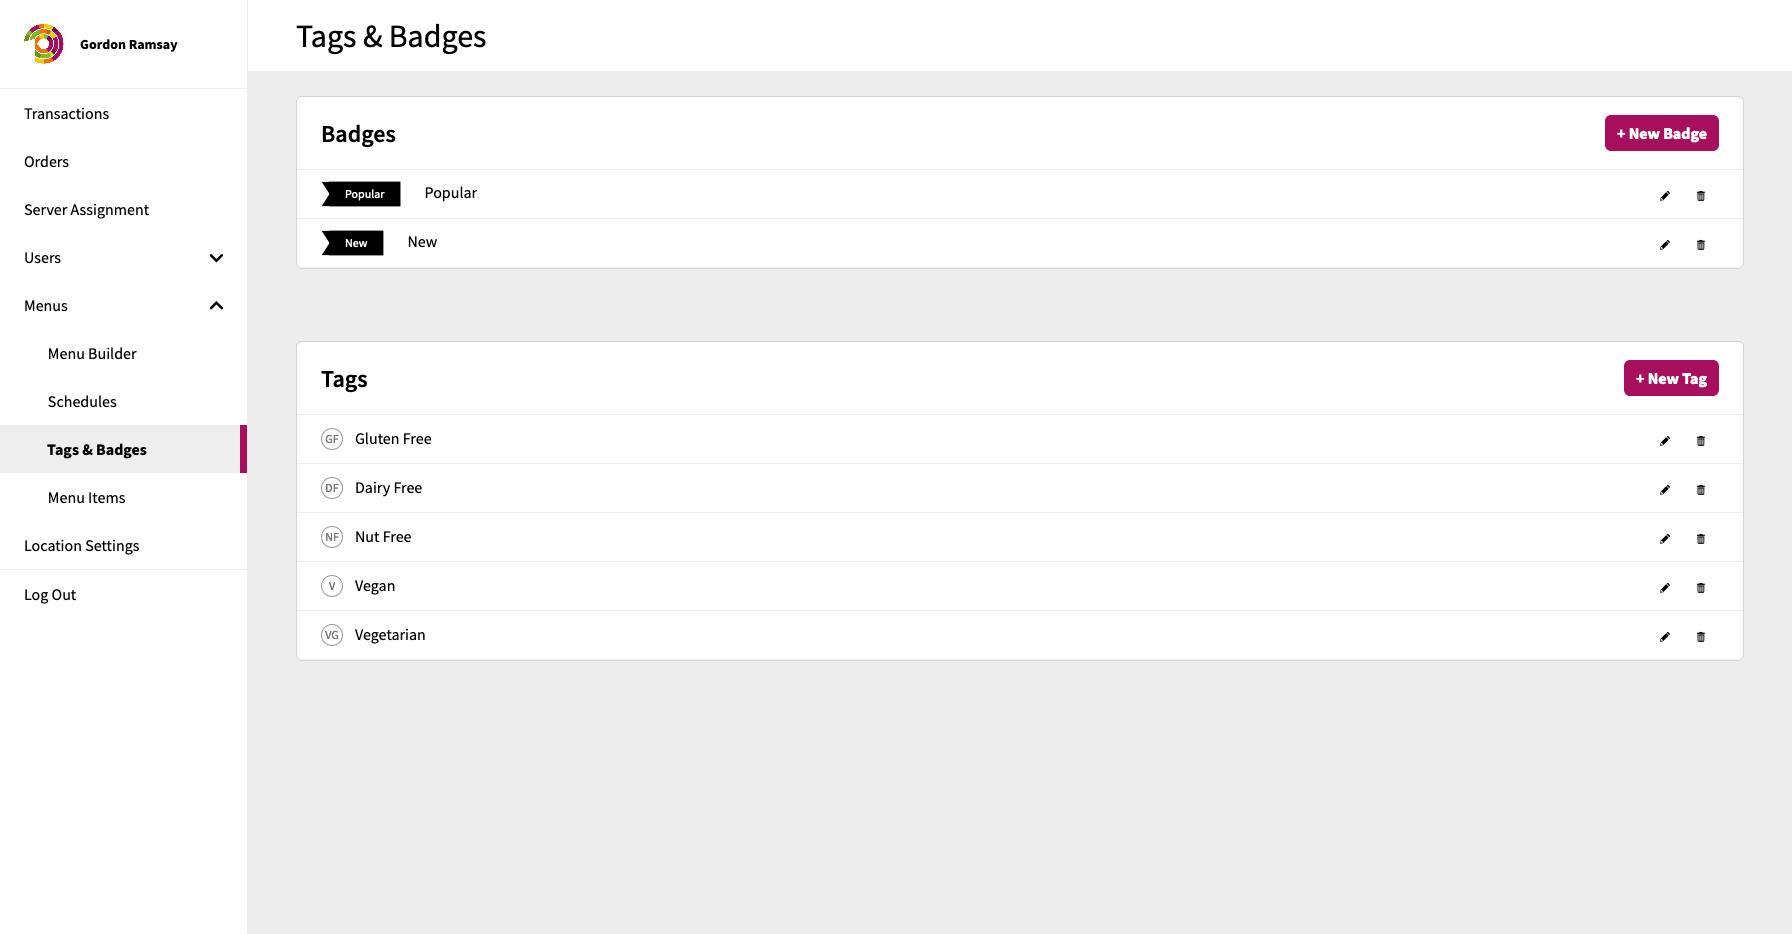Edit the Popular badge with pencil icon

(1665, 196)
